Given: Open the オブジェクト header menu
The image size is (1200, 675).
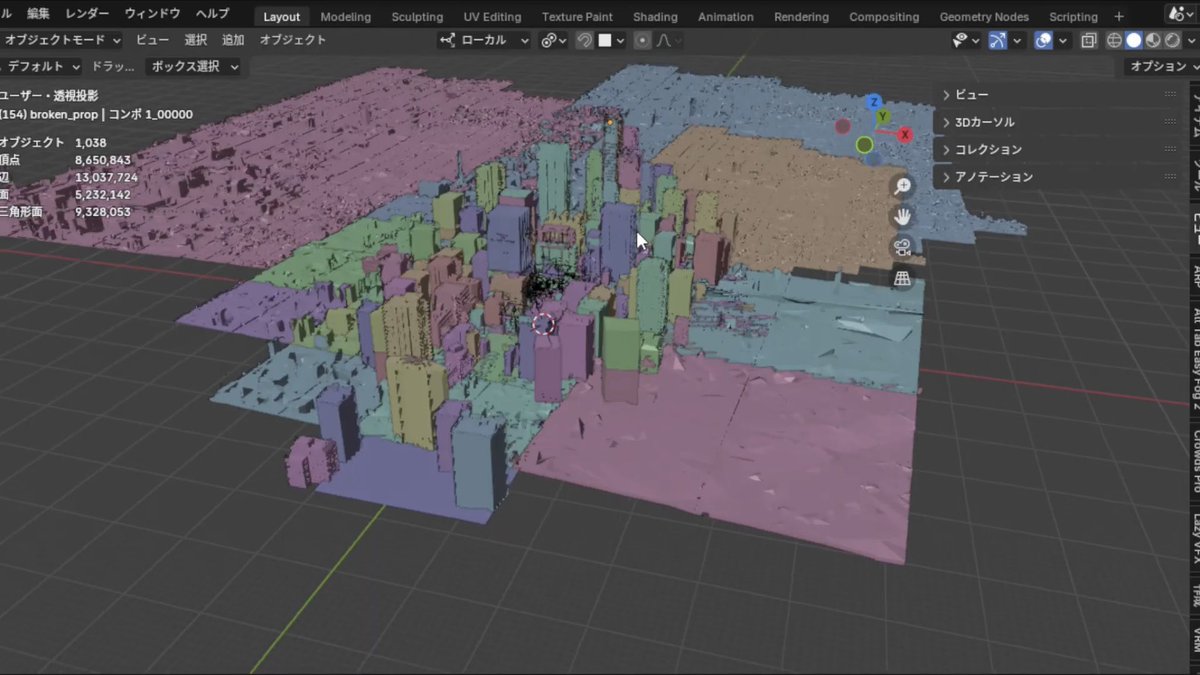Looking at the screenshot, I should pos(293,40).
